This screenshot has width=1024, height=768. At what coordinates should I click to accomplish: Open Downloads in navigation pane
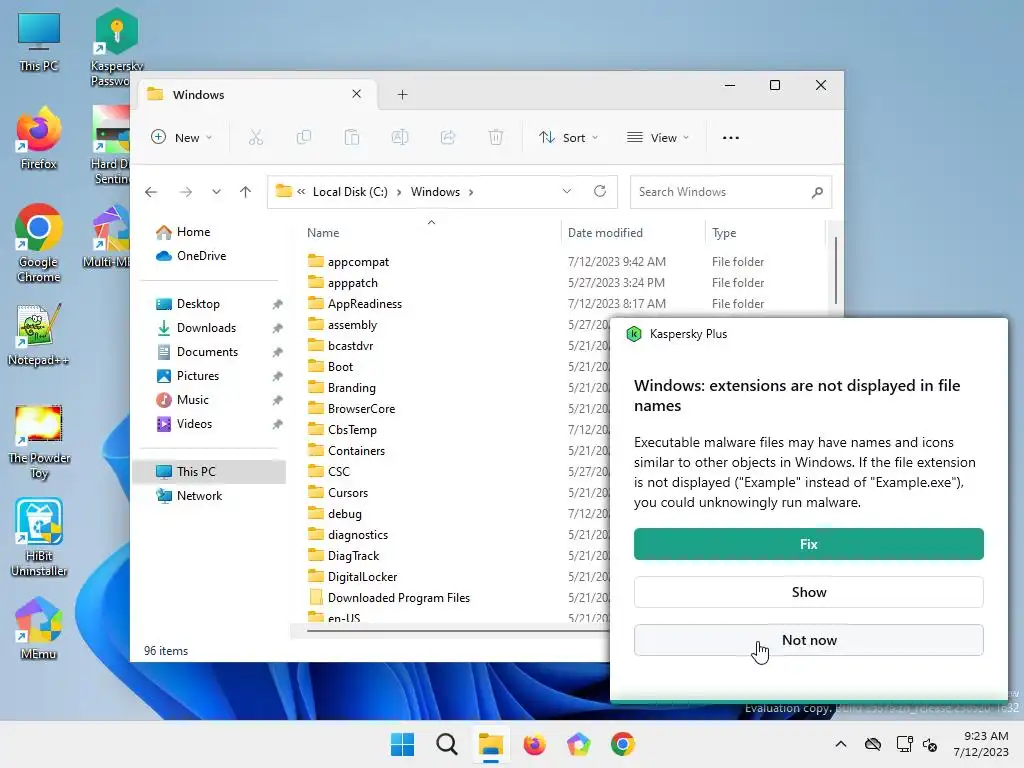(x=209, y=328)
